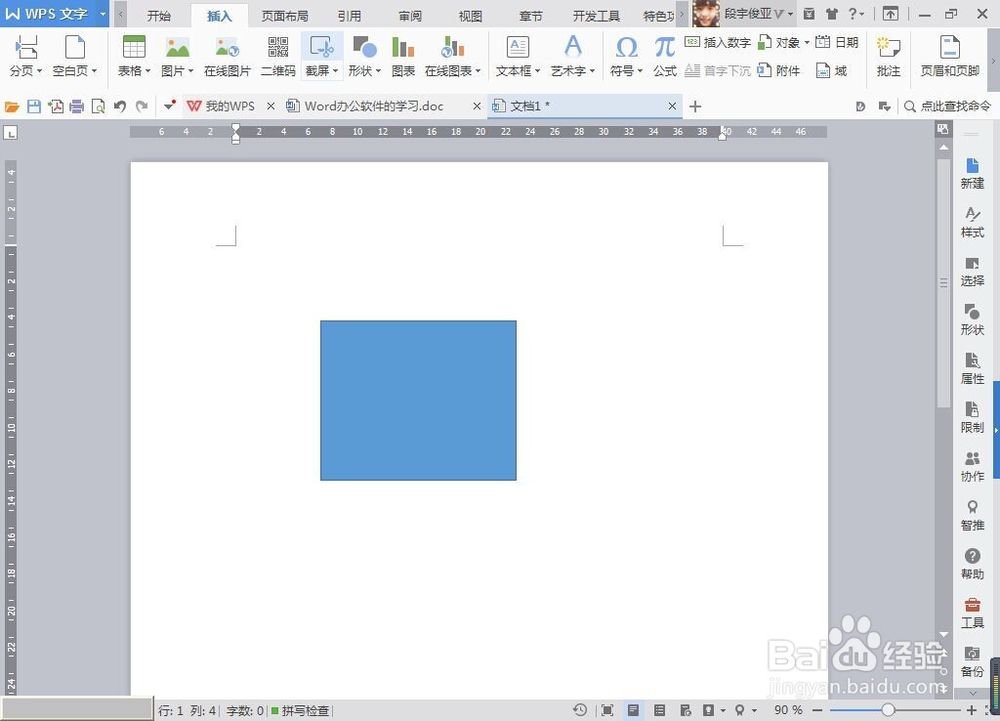Insert a picture with the 图片 icon
Screen dimensions: 1000x721
177,47
